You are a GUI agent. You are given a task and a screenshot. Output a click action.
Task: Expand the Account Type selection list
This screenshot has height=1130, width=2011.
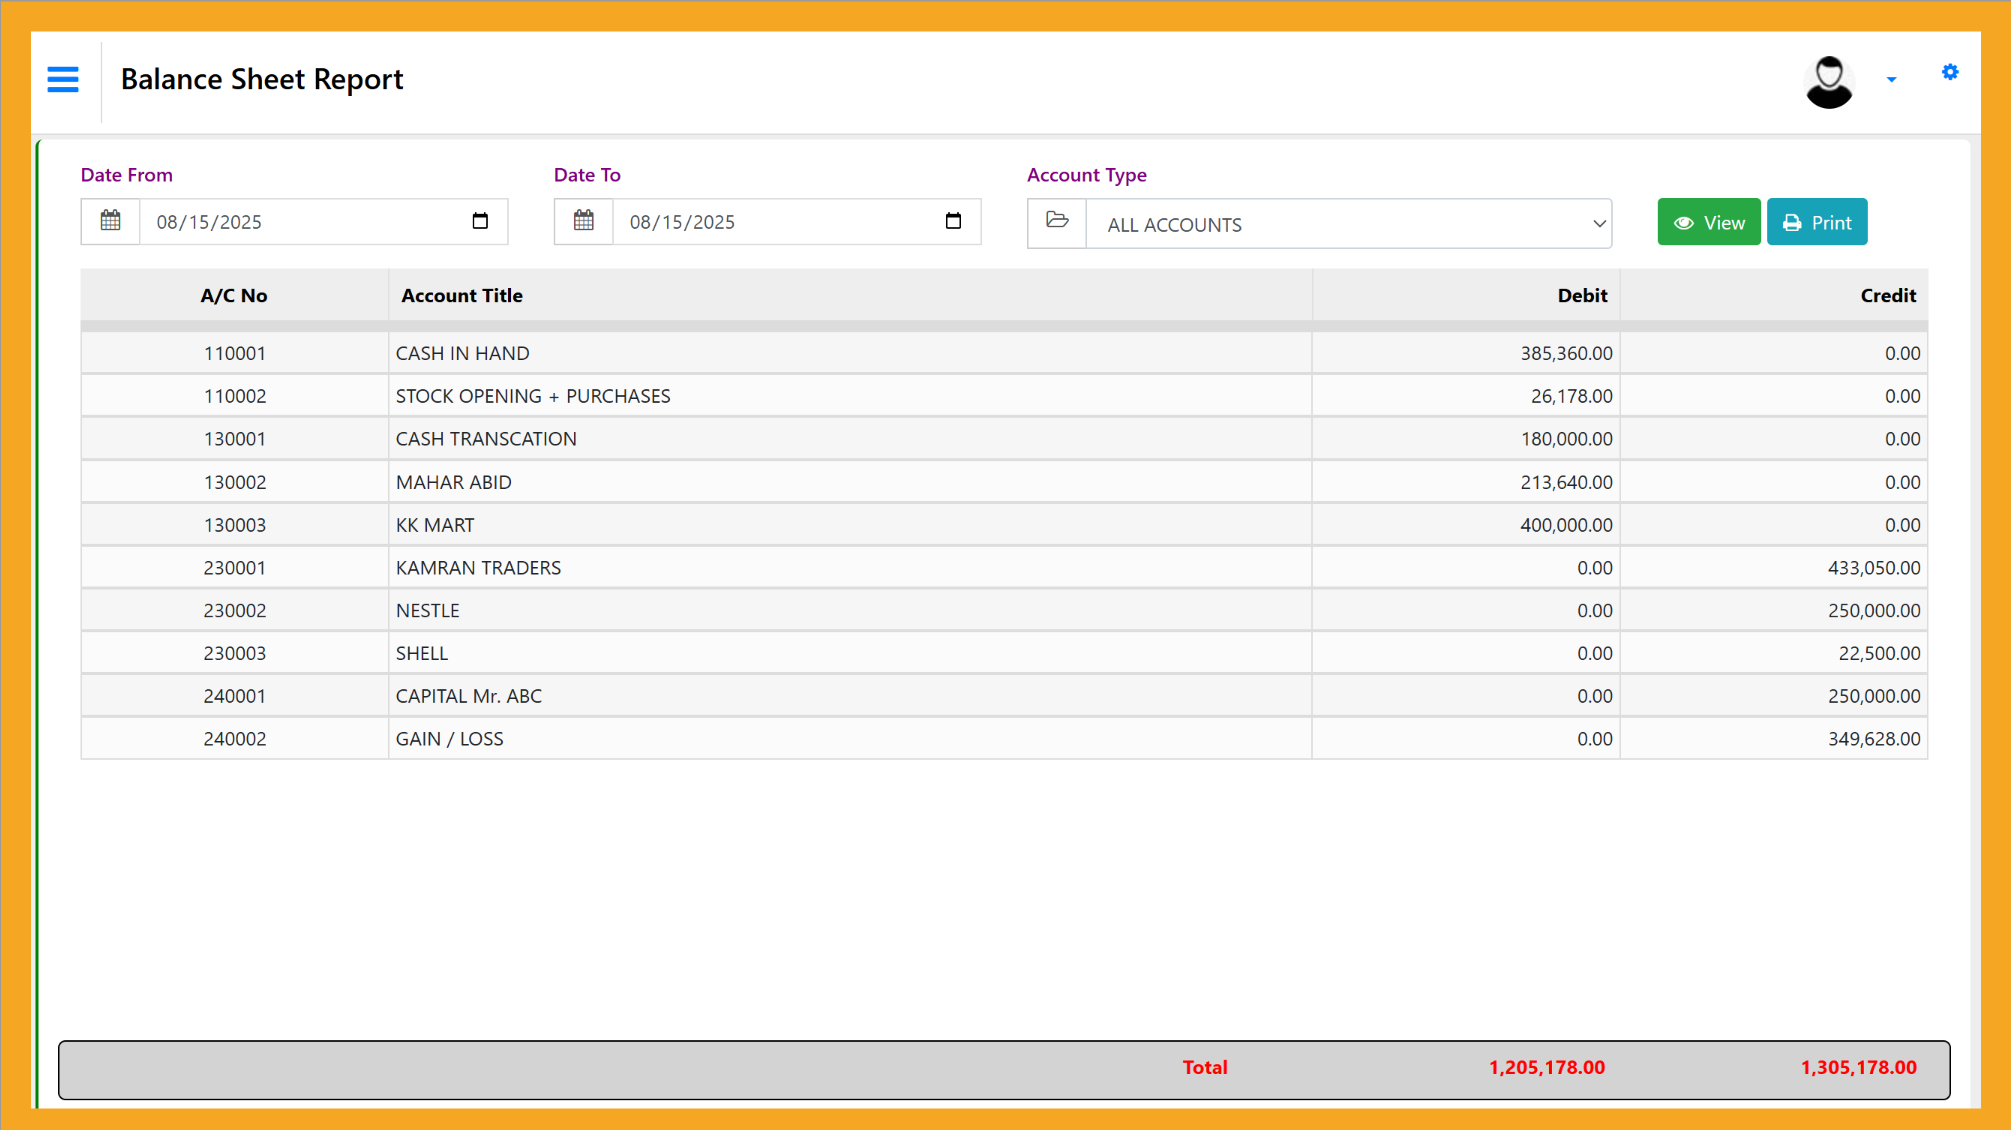click(x=1597, y=223)
